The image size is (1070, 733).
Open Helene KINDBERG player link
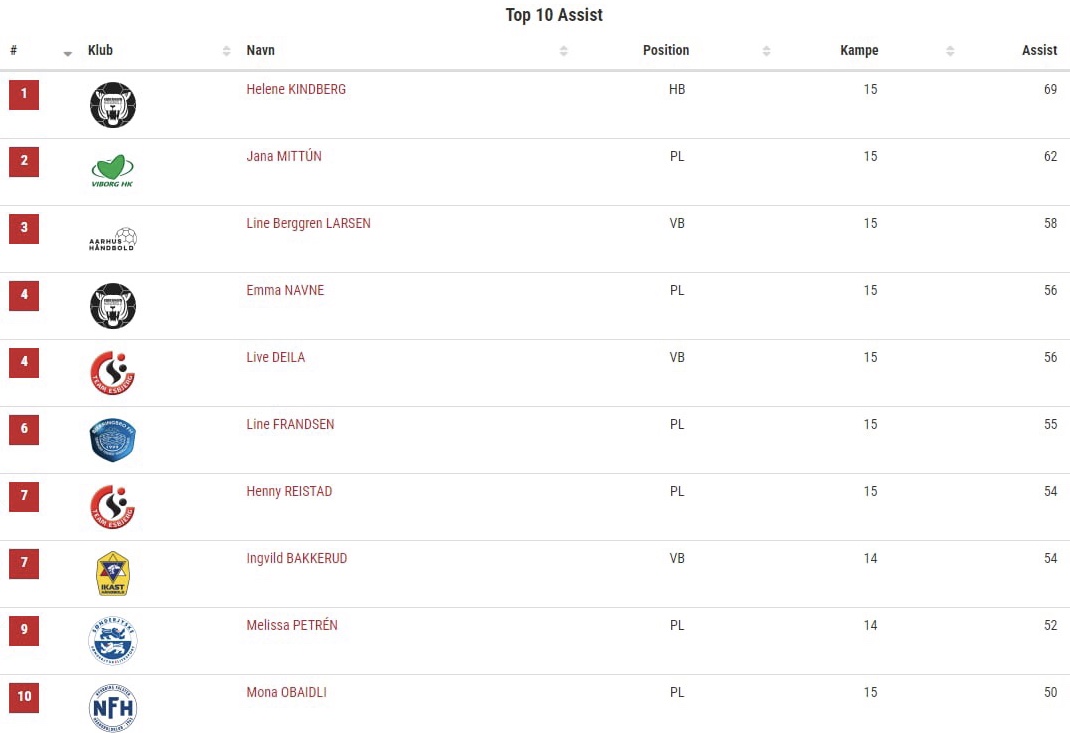point(296,89)
